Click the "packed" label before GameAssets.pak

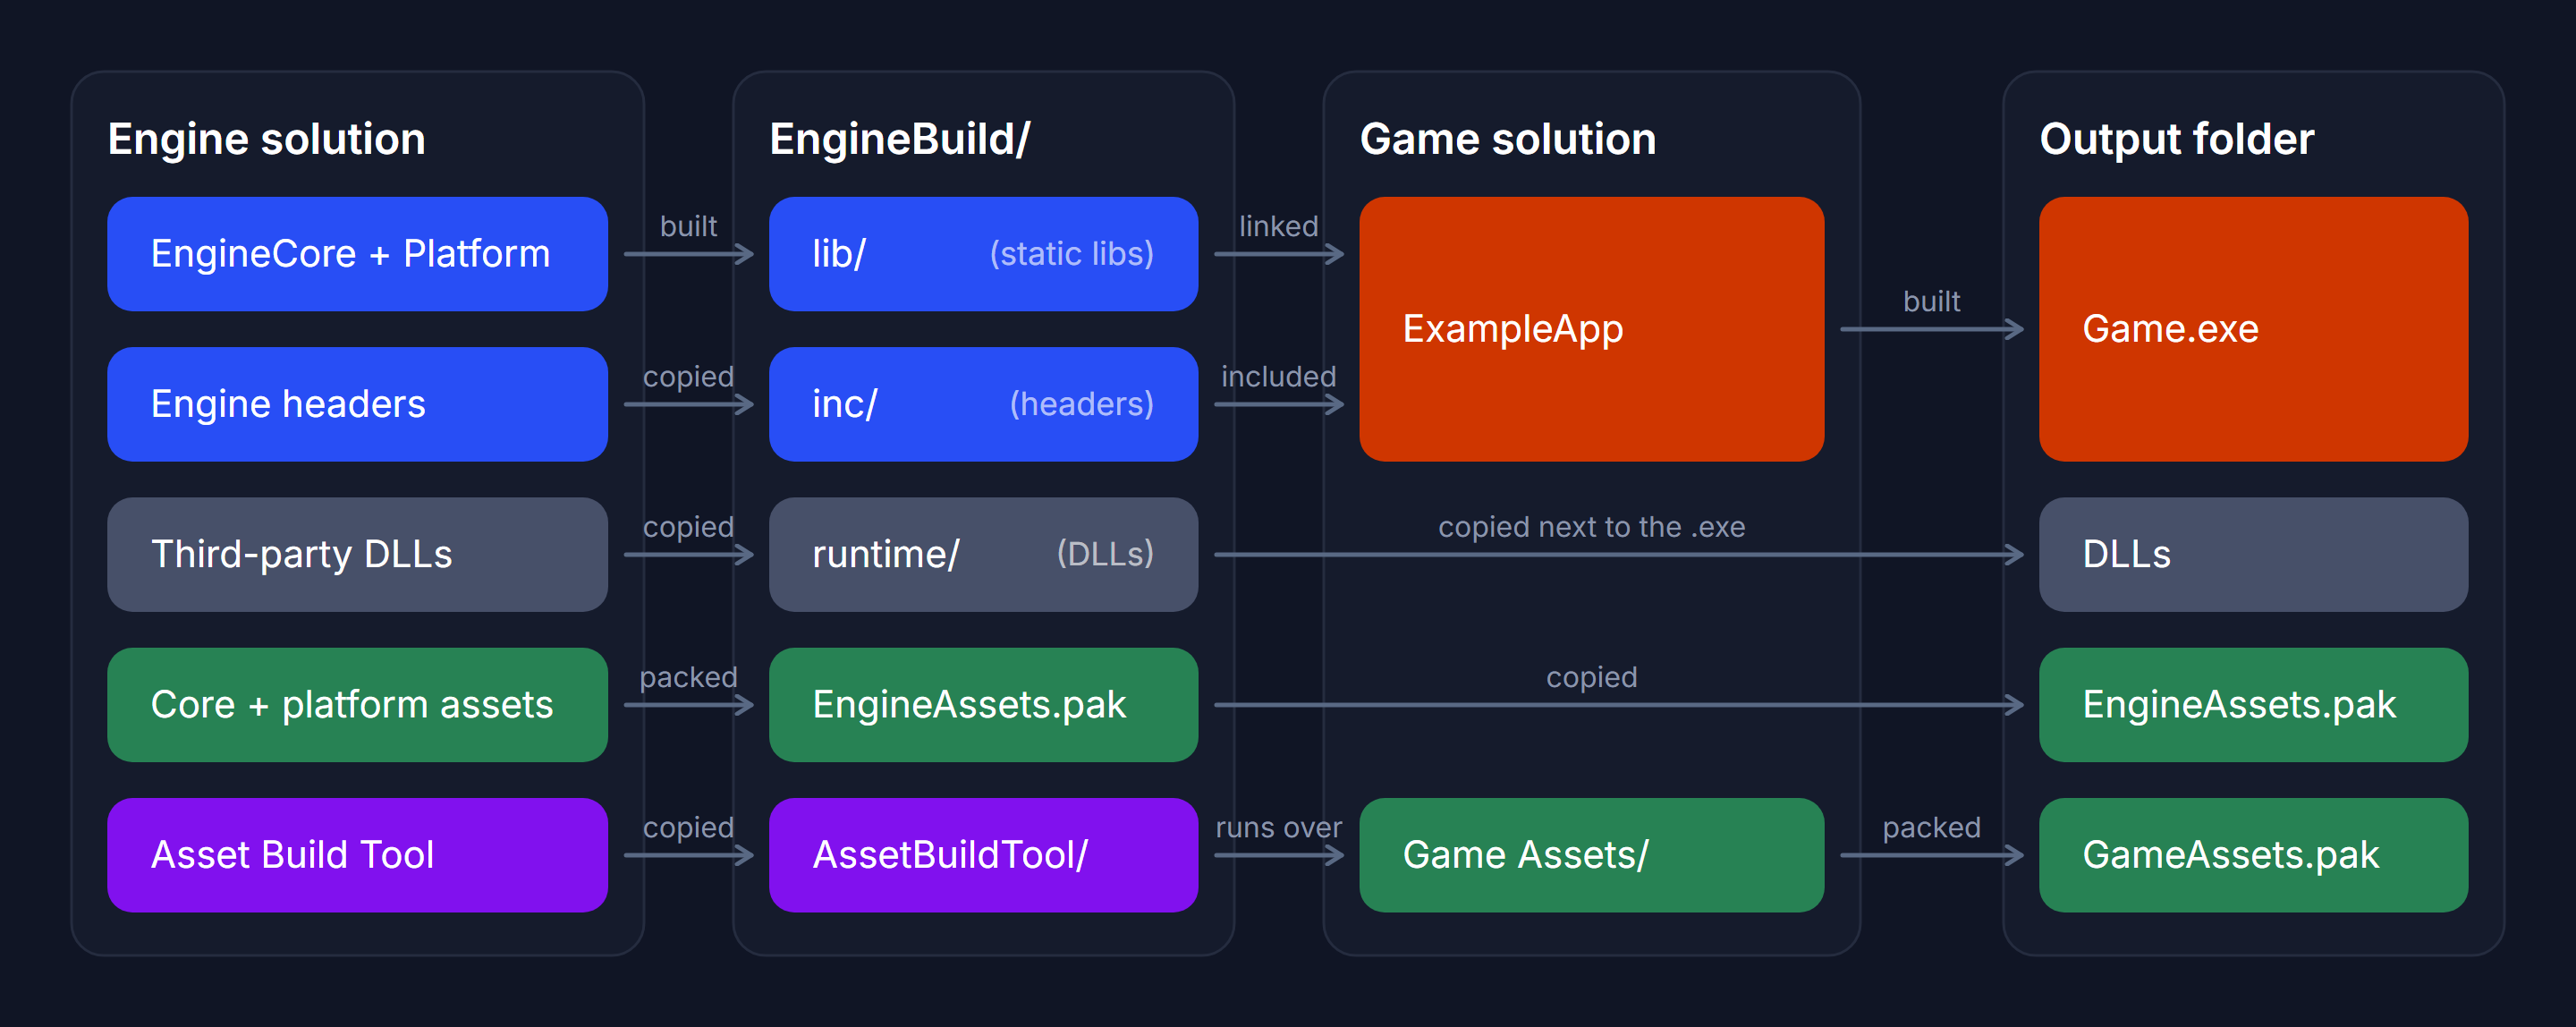(x=1931, y=827)
